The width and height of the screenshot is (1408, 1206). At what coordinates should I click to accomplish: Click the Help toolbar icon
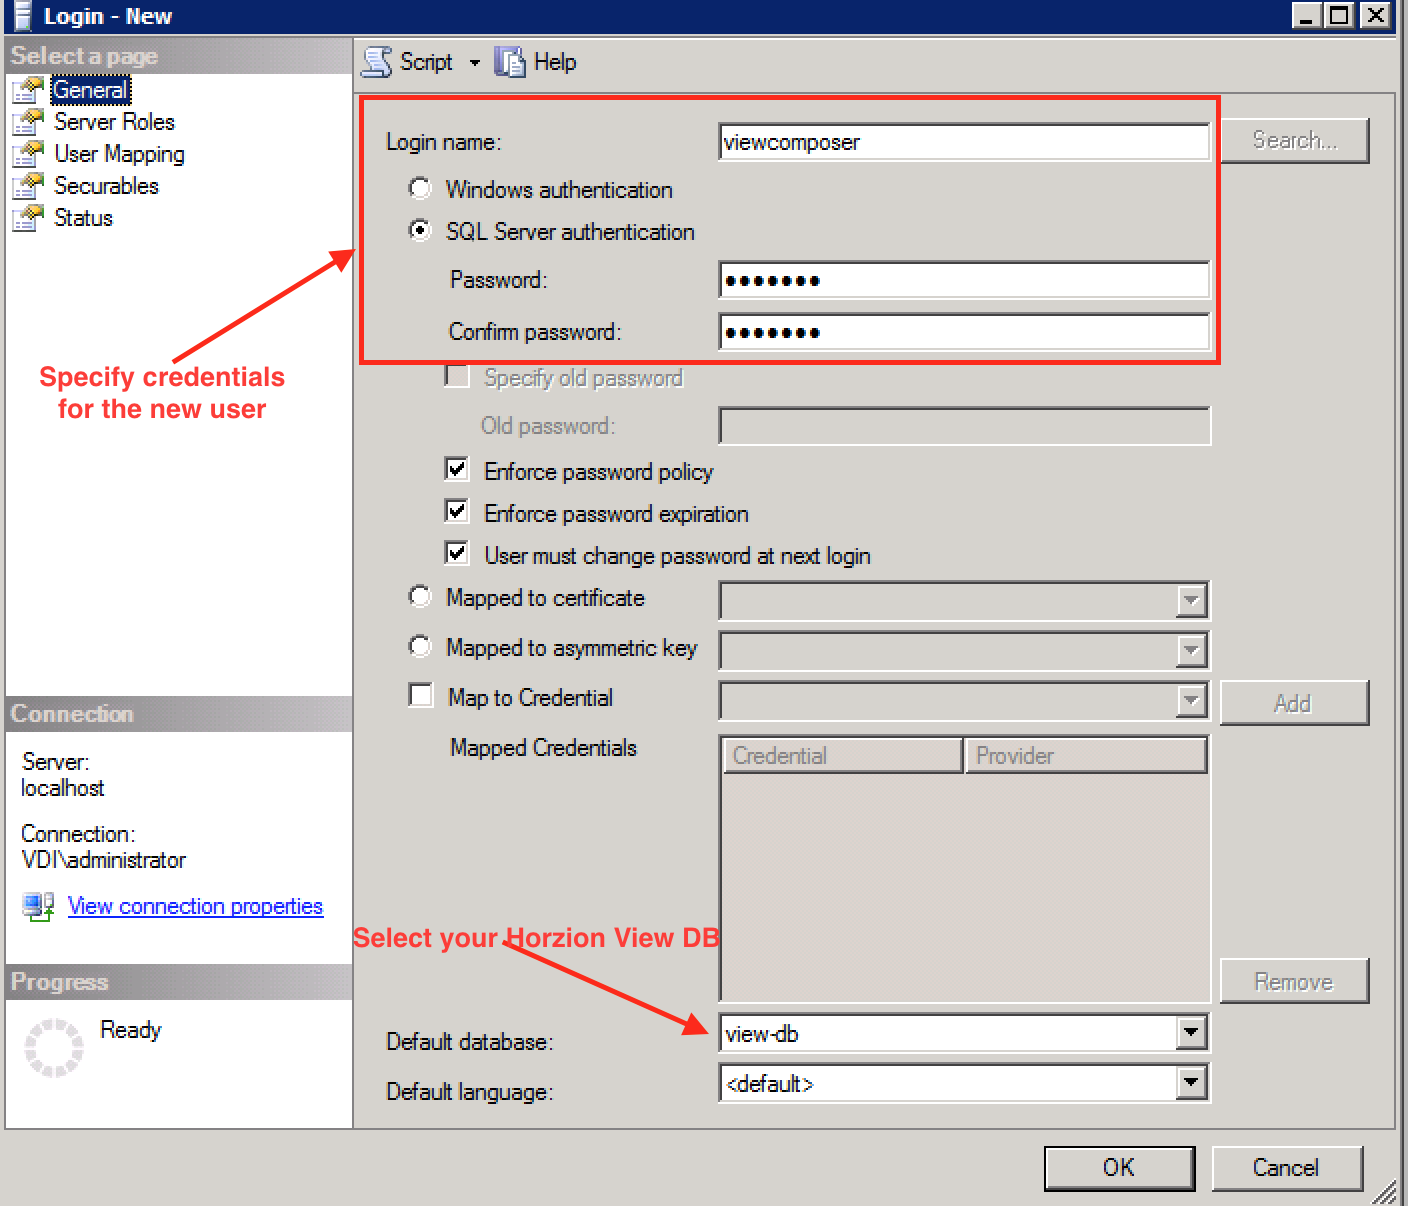pos(510,61)
